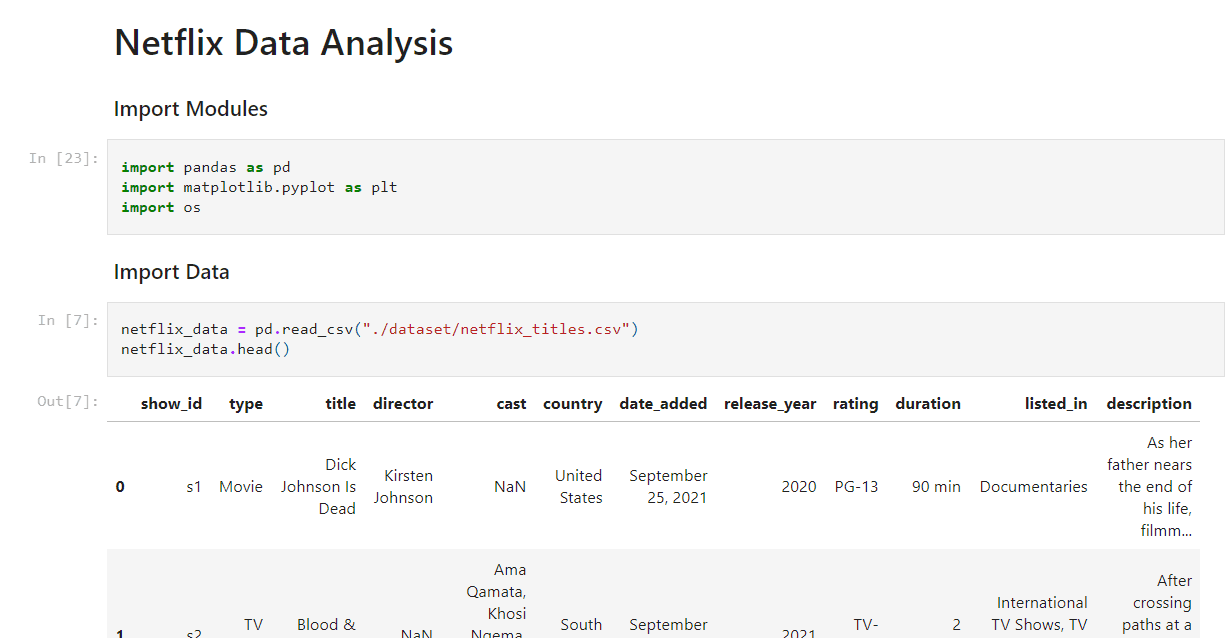Image resolution: width=1226 pixels, height=638 pixels.
Task: Click the "Netflix Data Analysis" title heading
Action: [283, 43]
